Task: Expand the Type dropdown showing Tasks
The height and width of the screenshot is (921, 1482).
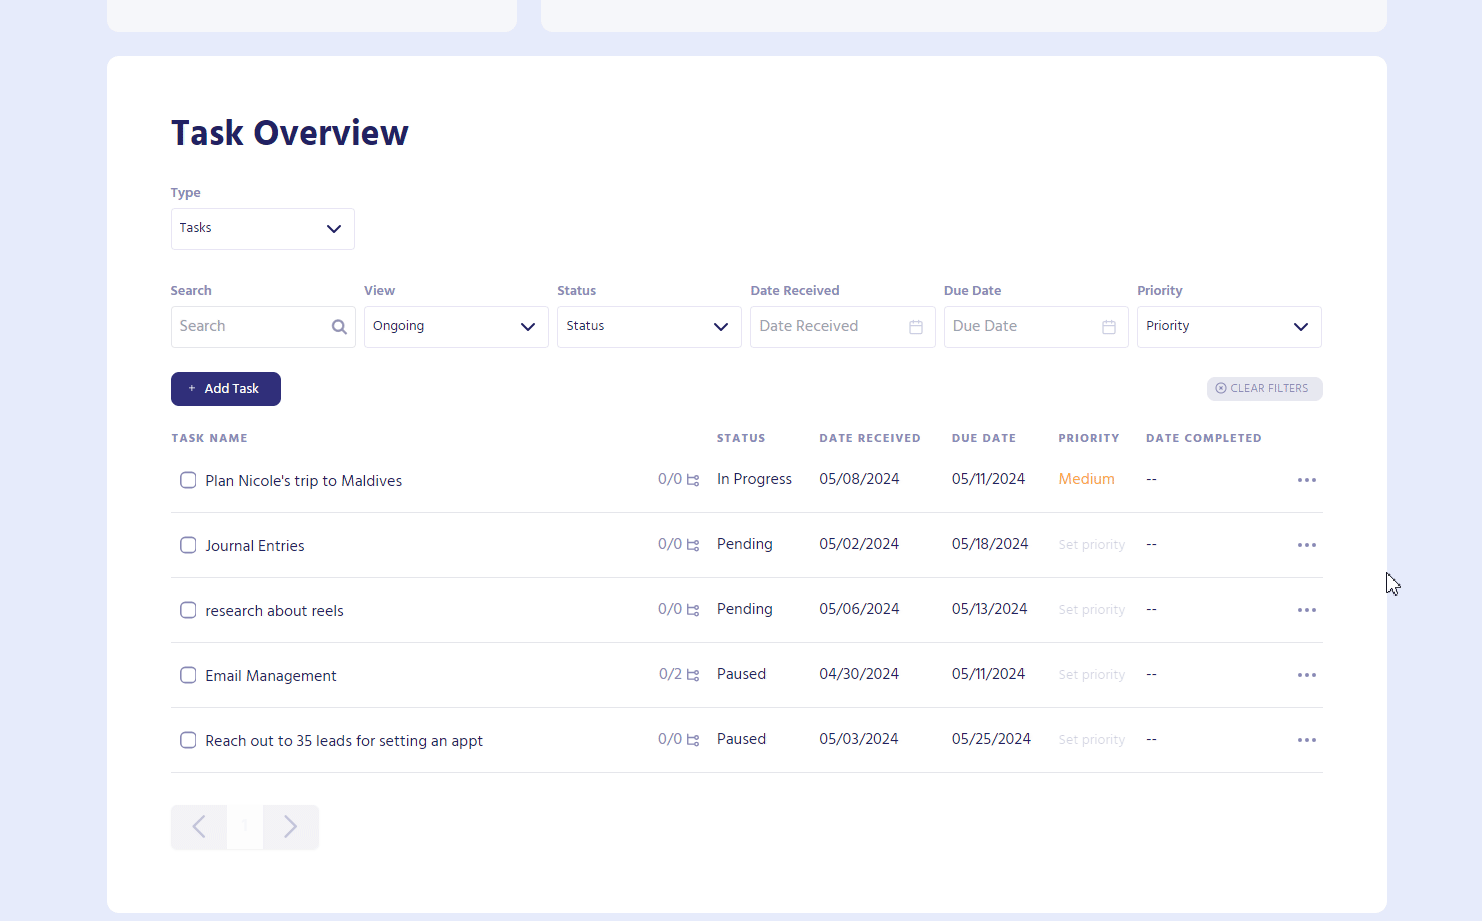Action: tap(262, 229)
